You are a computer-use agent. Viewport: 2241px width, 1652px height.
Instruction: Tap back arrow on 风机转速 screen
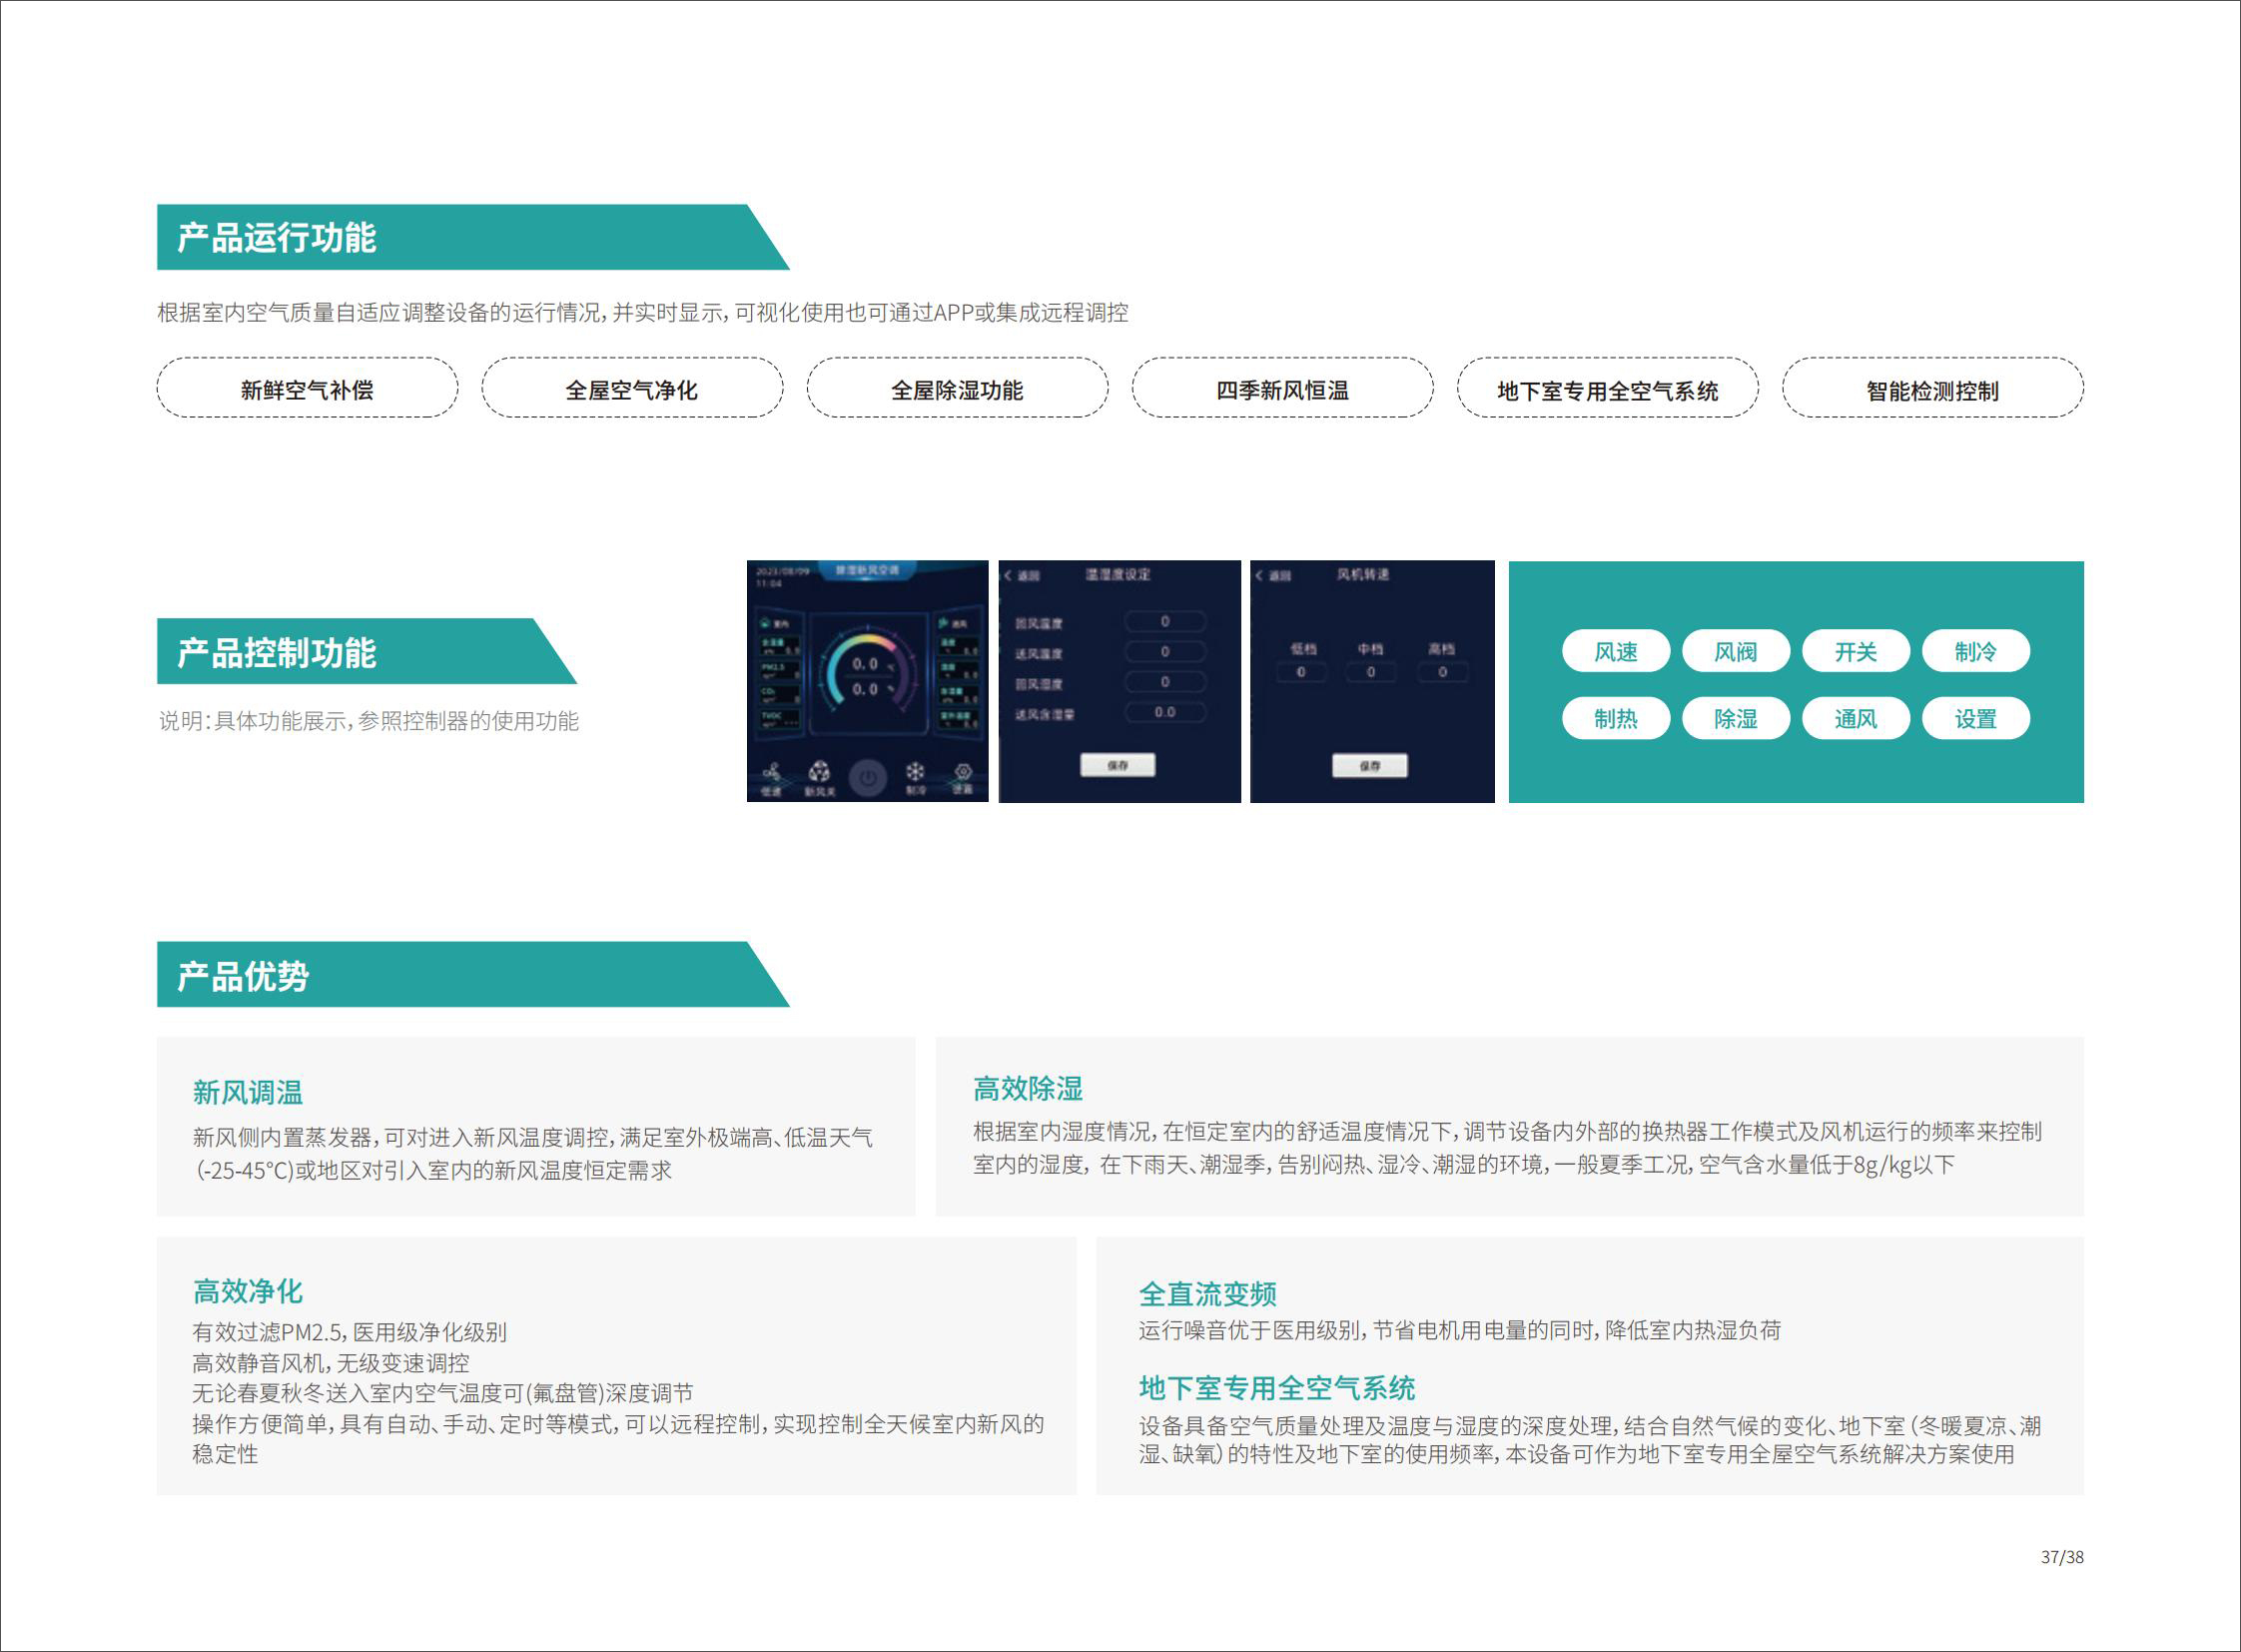(x=1260, y=575)
